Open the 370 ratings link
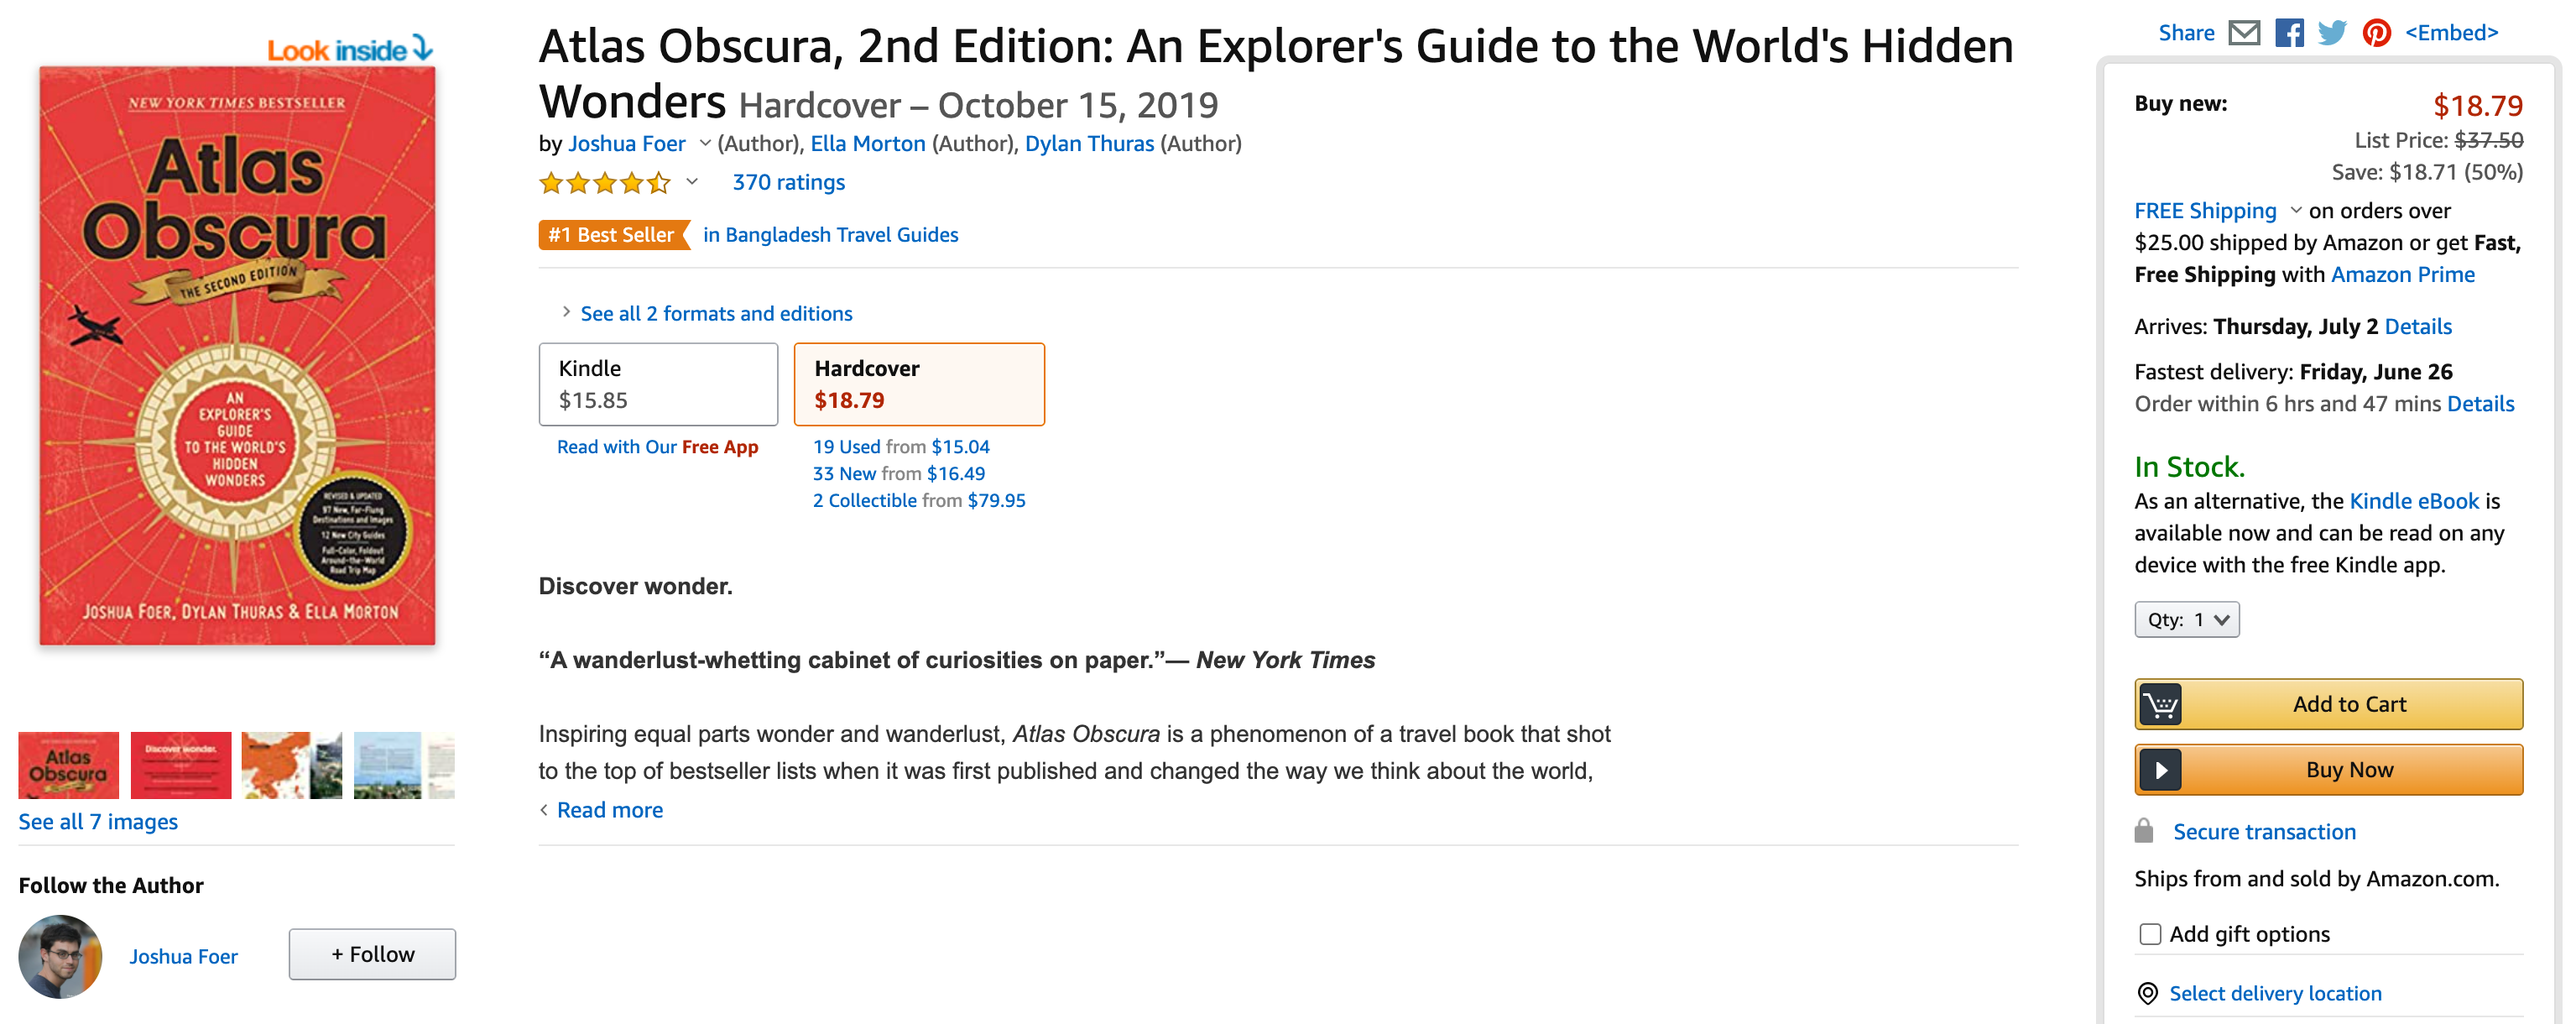The height and width of the screenshot is (1024, 2576). click(x=788, y=182)
